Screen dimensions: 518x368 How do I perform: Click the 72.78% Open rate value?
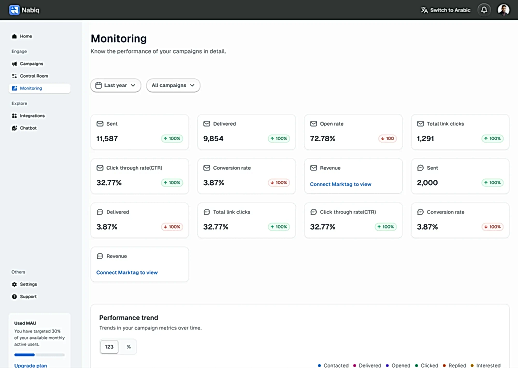pyautogui.click(x=322, y=139)
